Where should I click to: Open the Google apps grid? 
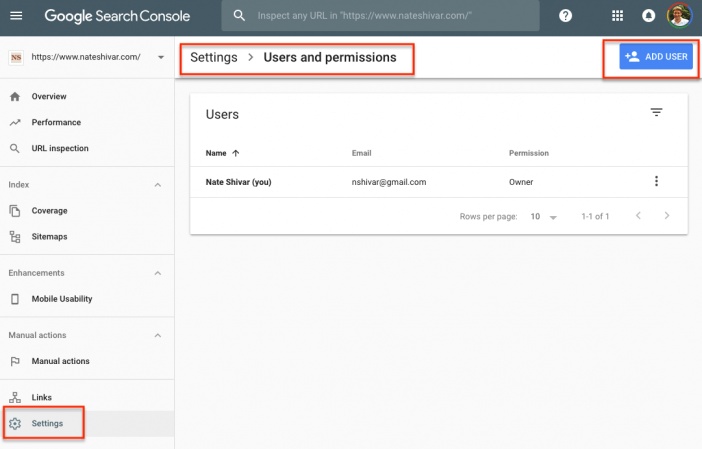(617, 16)
